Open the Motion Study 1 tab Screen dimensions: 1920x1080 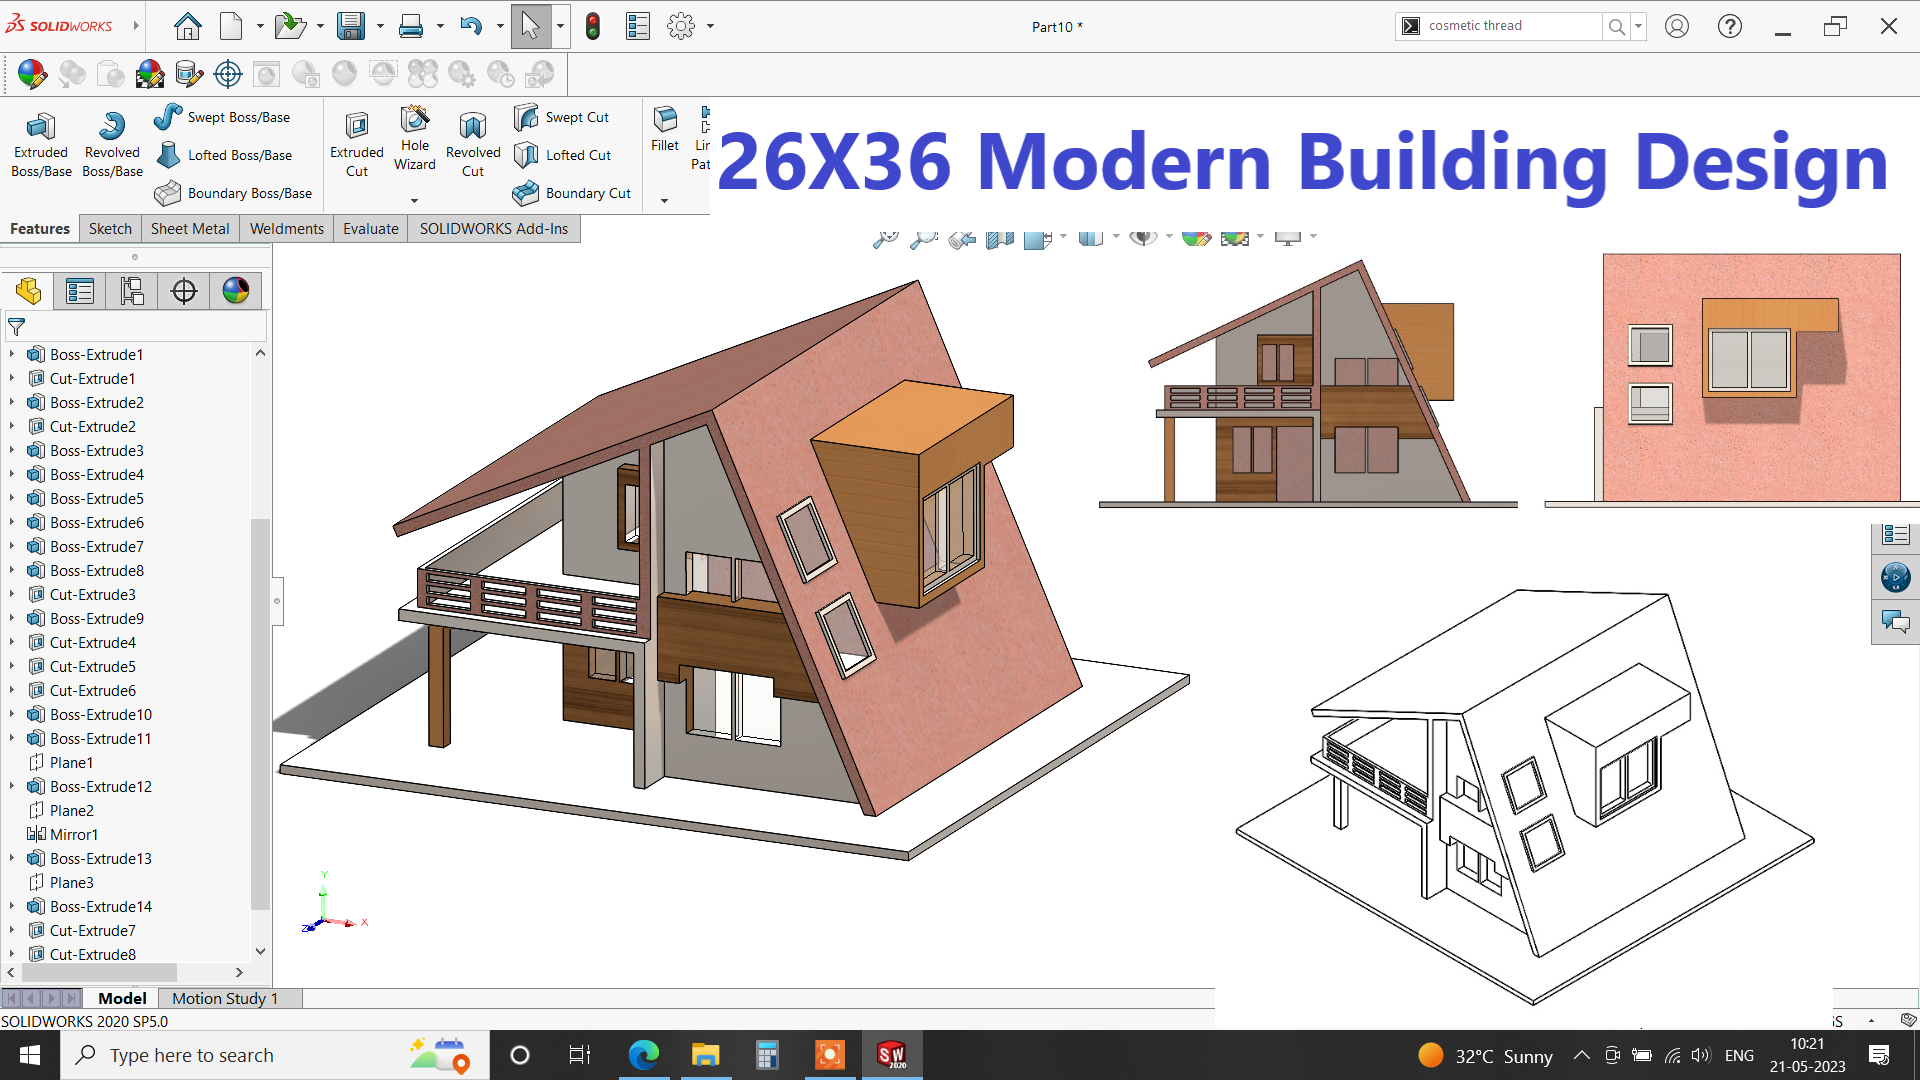point(224,998)
